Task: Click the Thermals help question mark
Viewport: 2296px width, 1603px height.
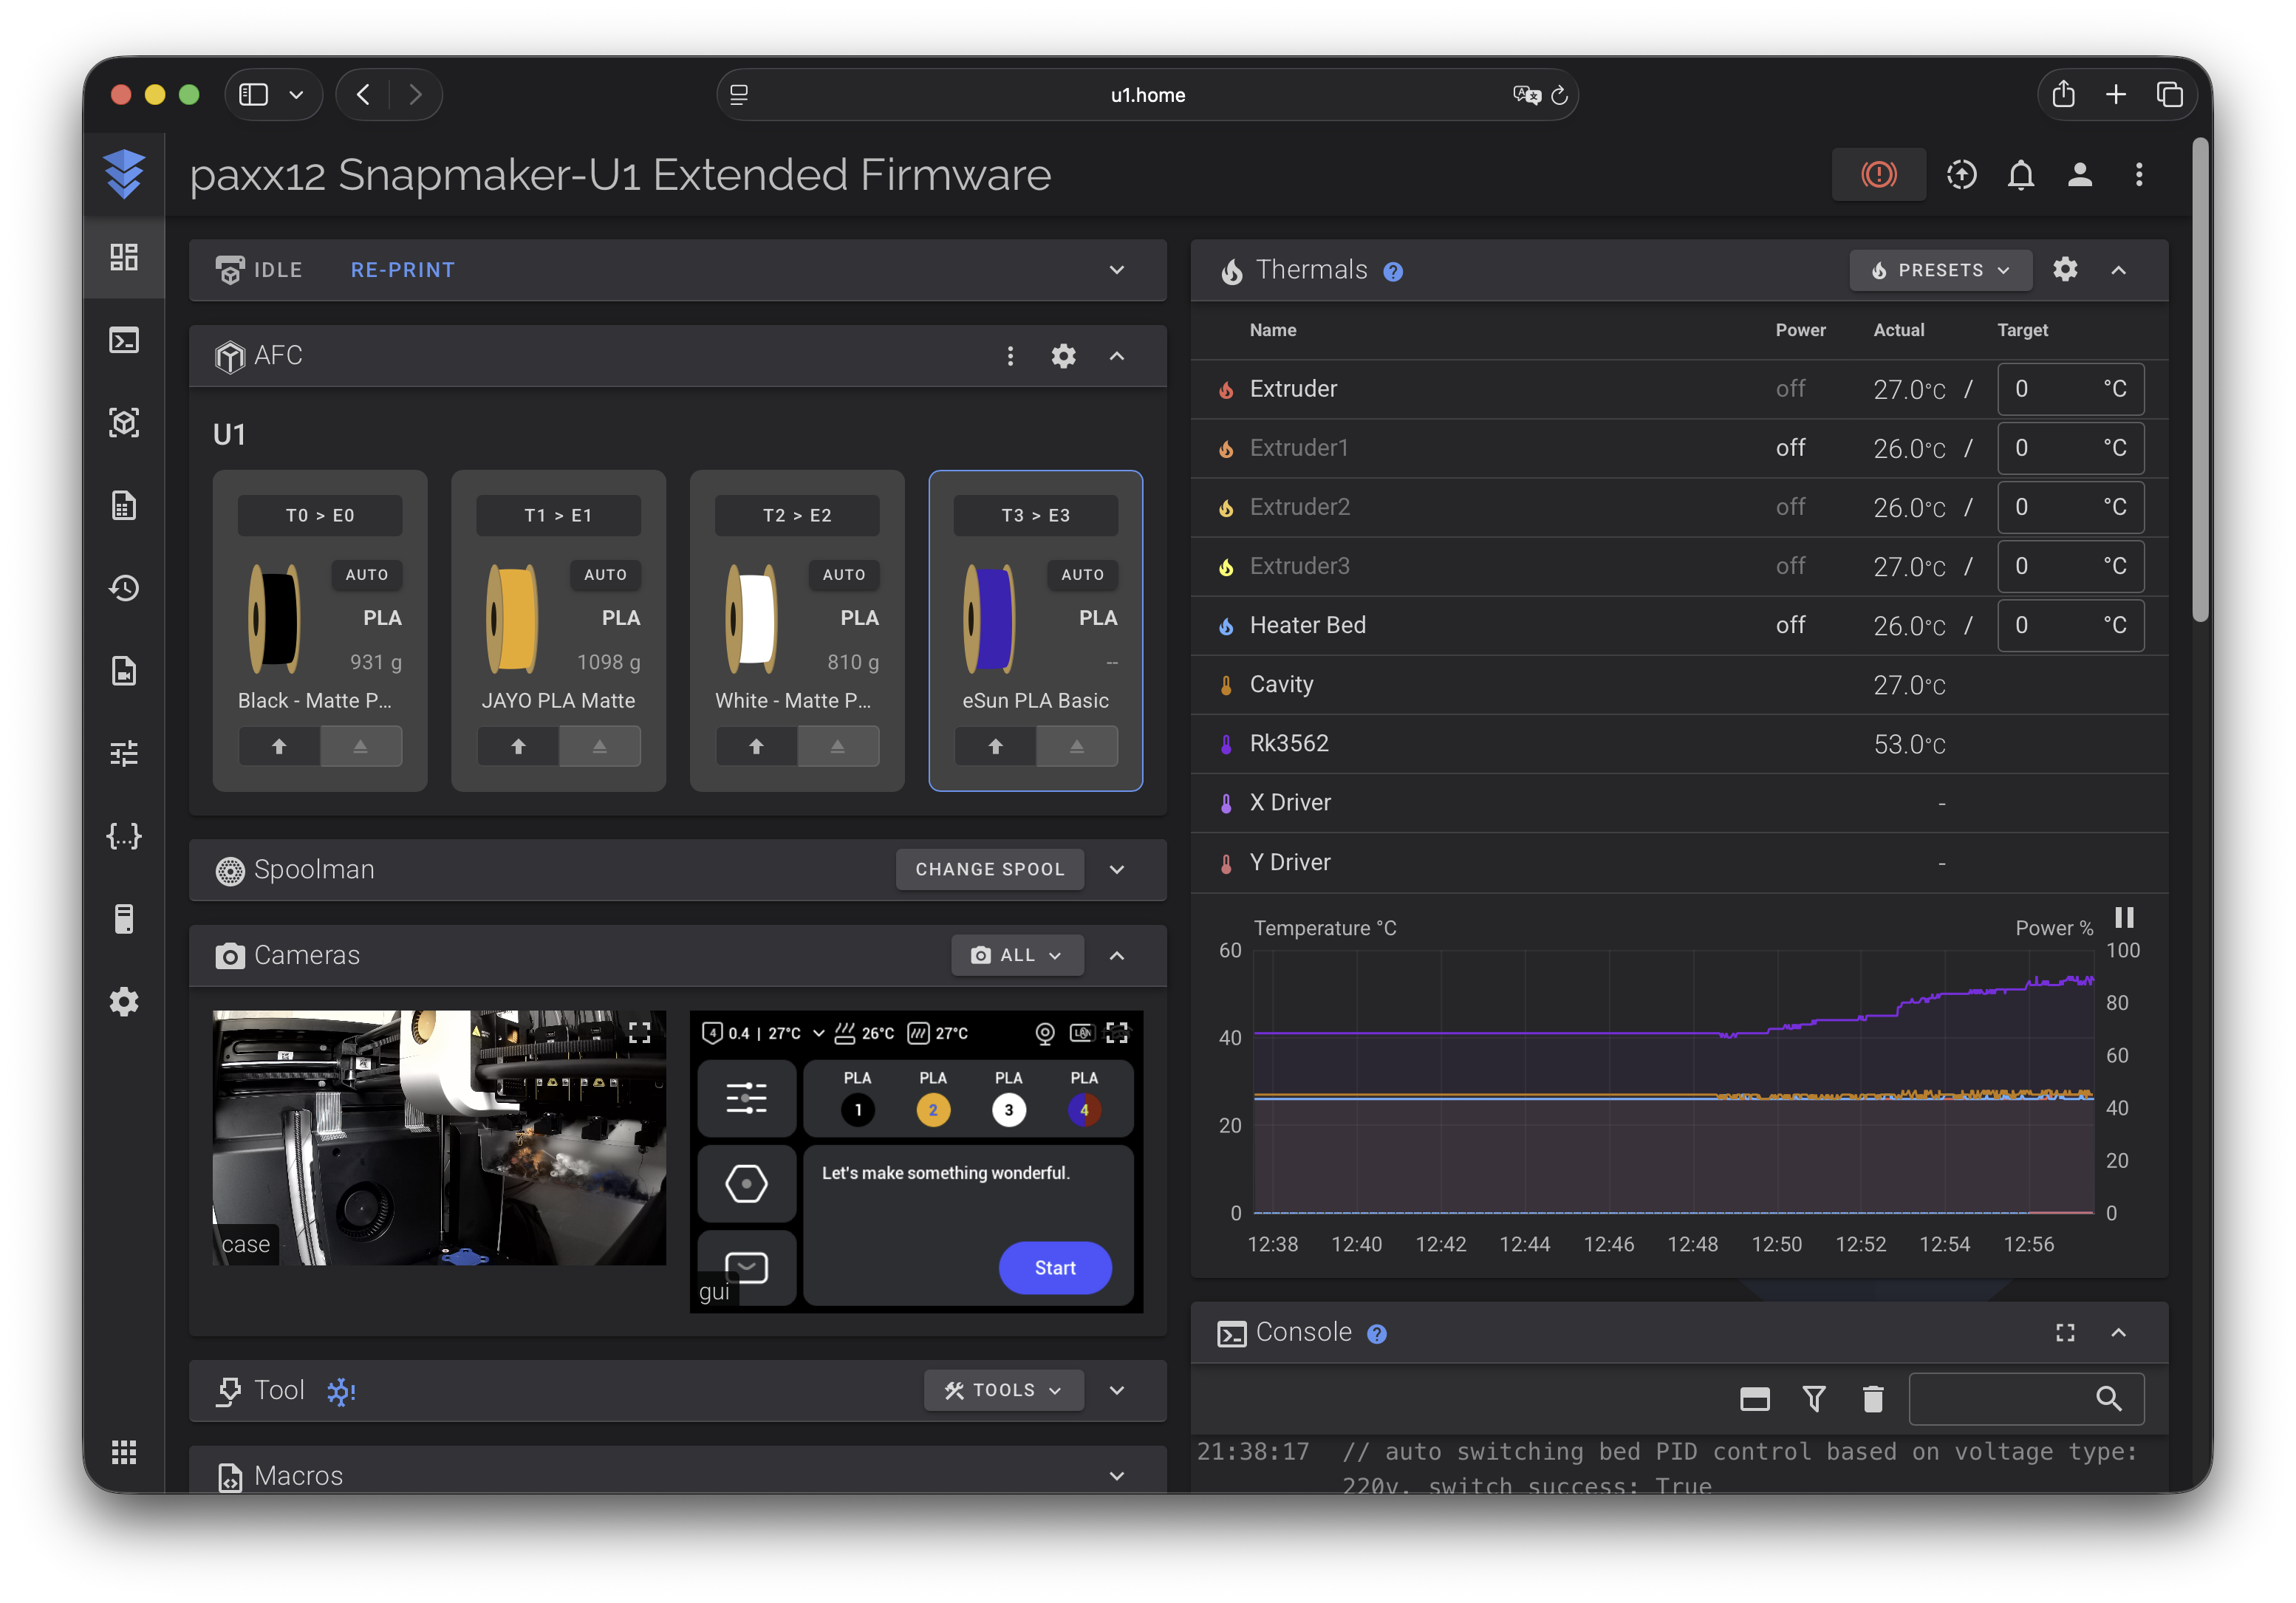Action: (1393, 272)
